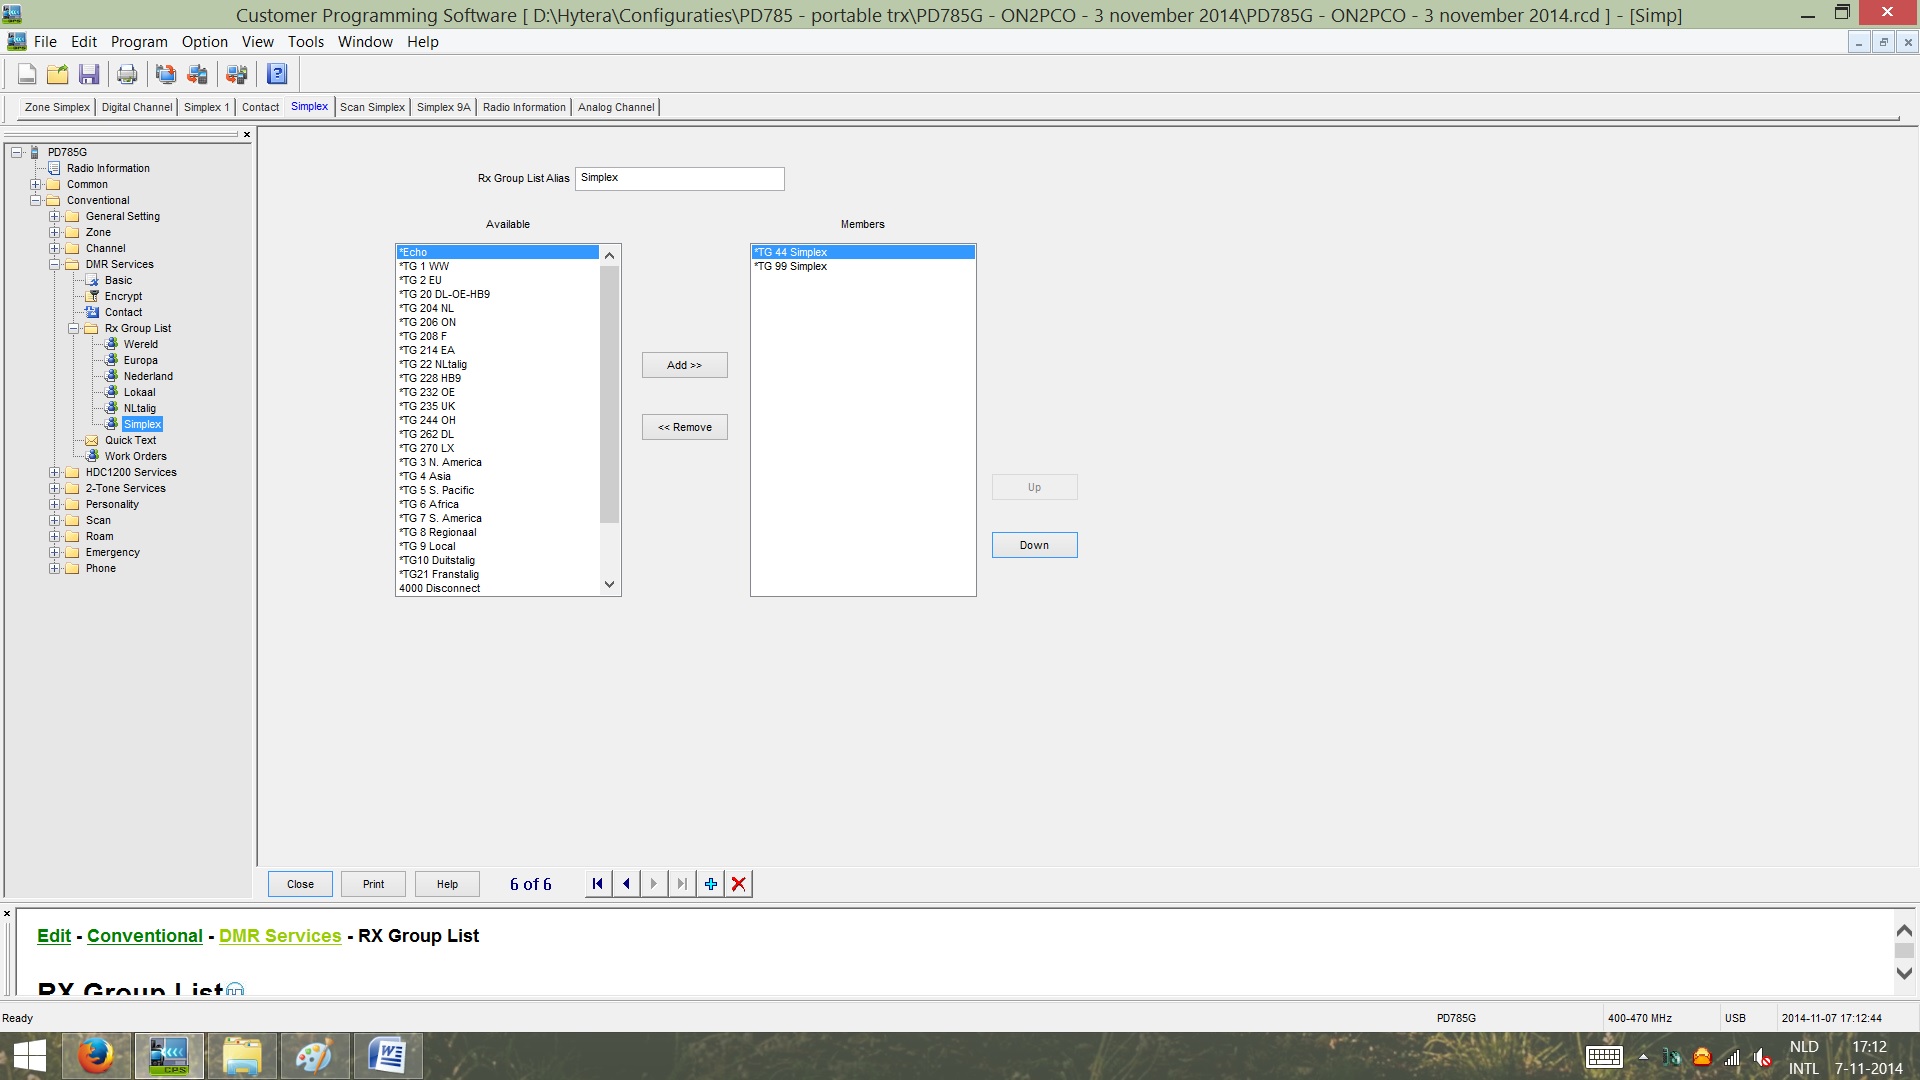
Task: Switch to the Scan Simplex tab
Action: tap(372, 107)
